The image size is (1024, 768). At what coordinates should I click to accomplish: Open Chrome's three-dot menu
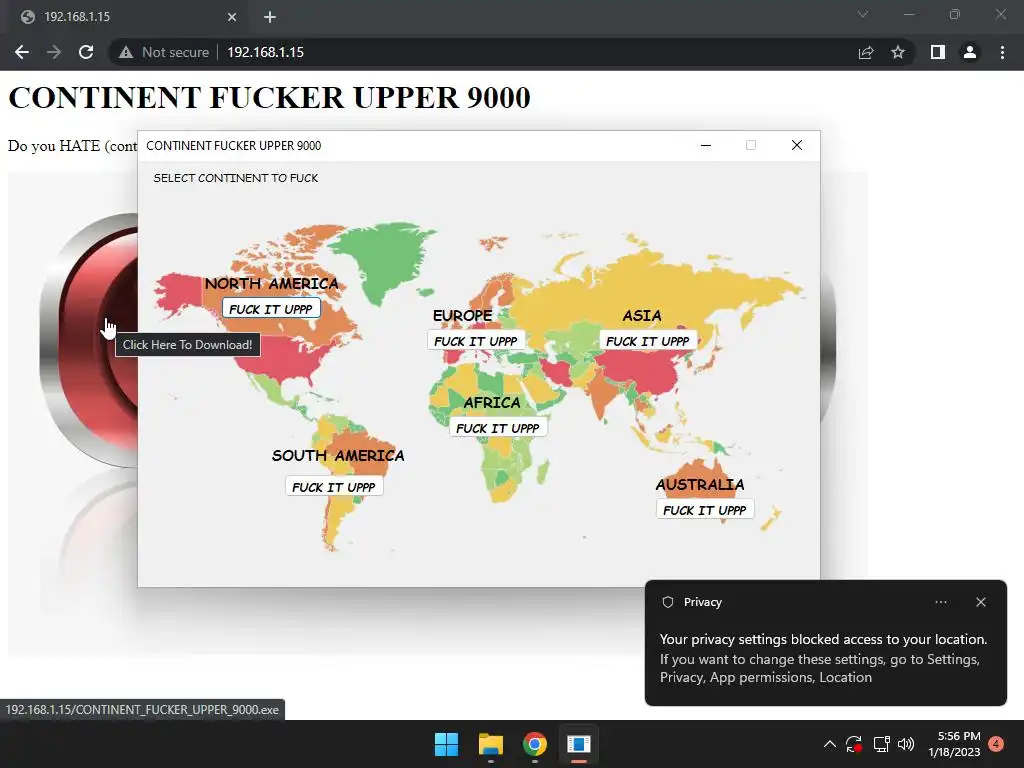pyautogui.click(x=1002, y=52)
